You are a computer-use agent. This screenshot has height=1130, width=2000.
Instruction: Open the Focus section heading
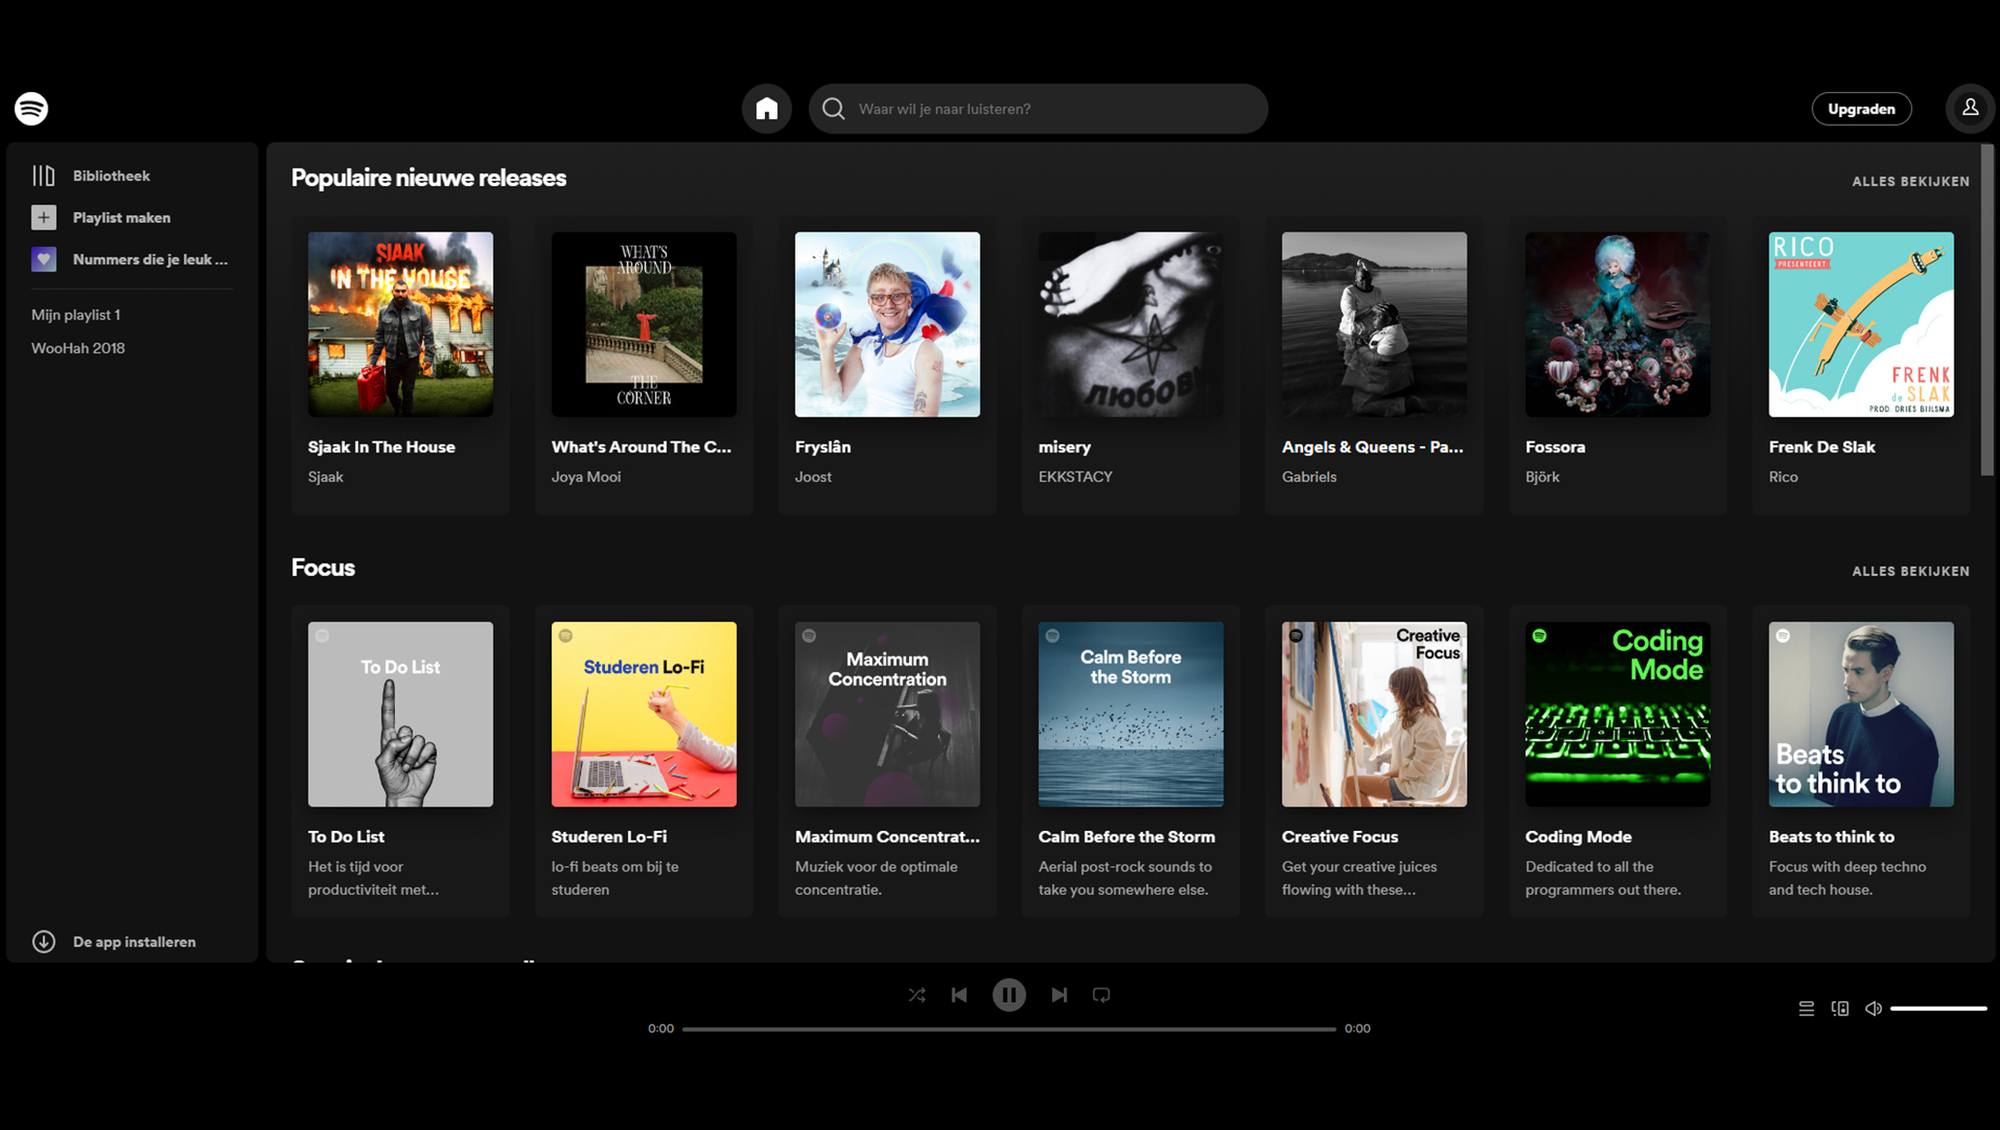tap(323, 567)
